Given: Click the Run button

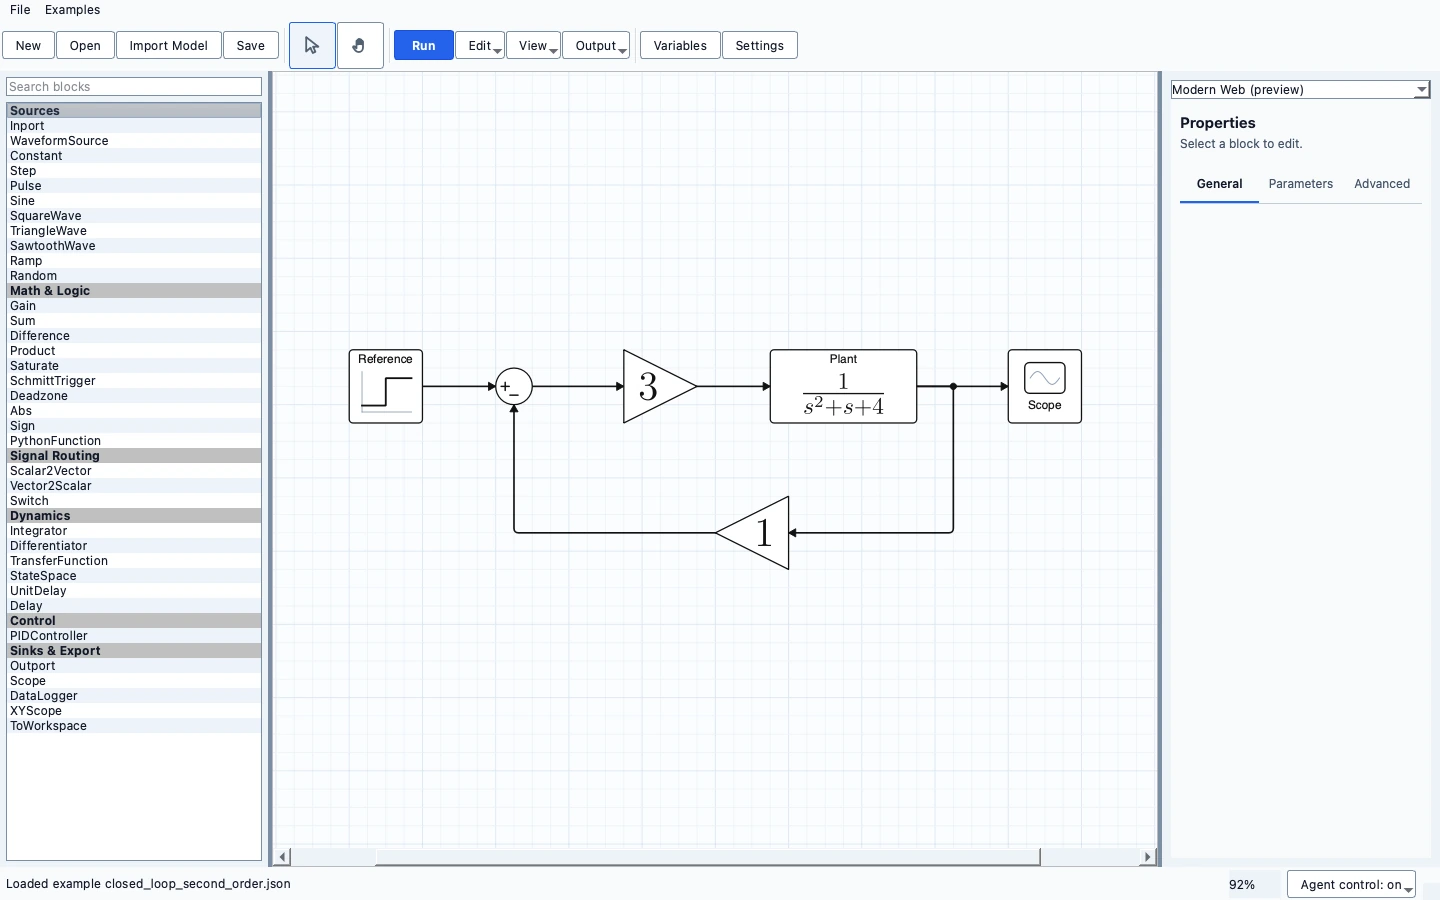Looking at the screenshot, I should [x=424, y=46].
